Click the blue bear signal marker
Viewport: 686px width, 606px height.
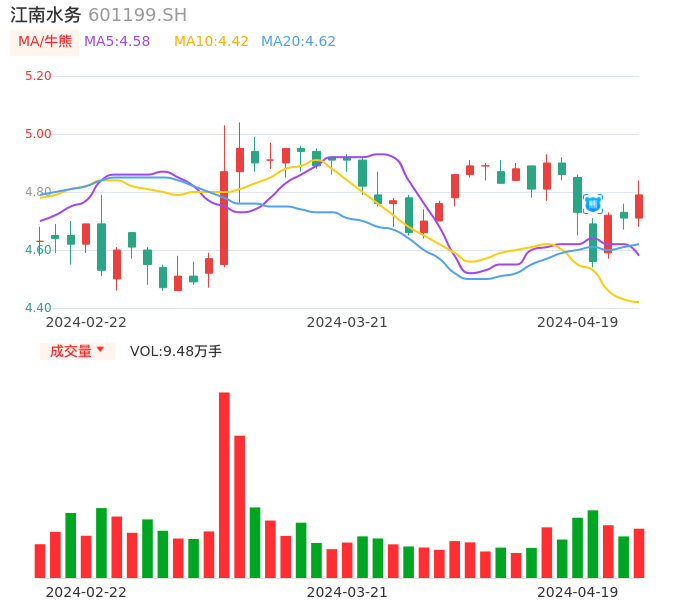pos(593,204)
